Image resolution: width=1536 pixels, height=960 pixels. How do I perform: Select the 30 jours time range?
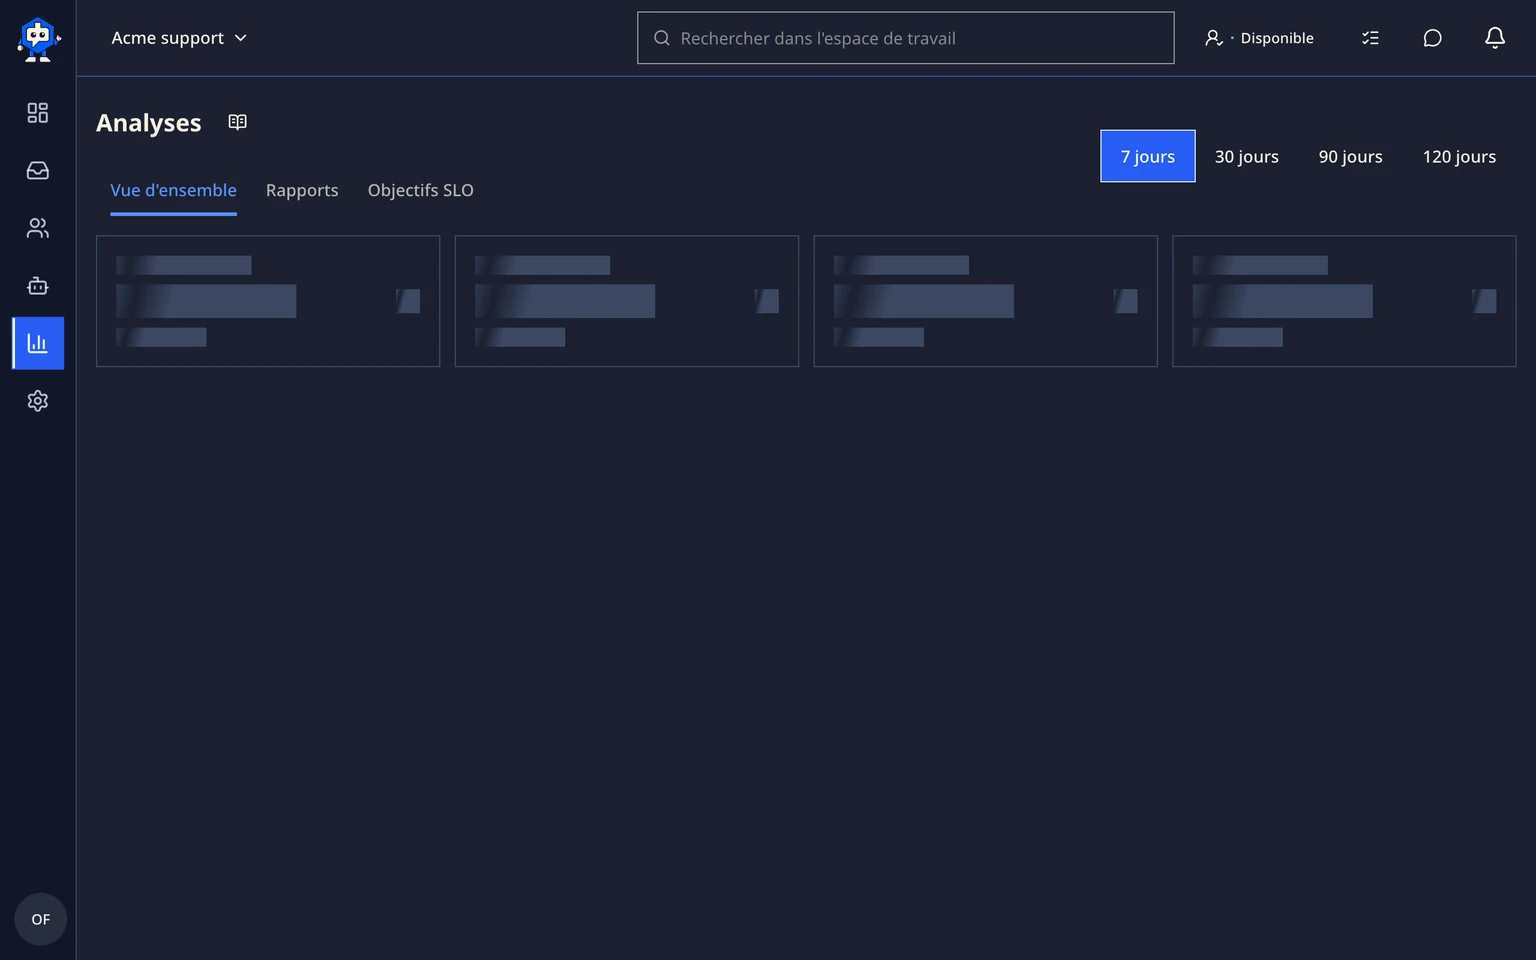[x=1247, y=156]
